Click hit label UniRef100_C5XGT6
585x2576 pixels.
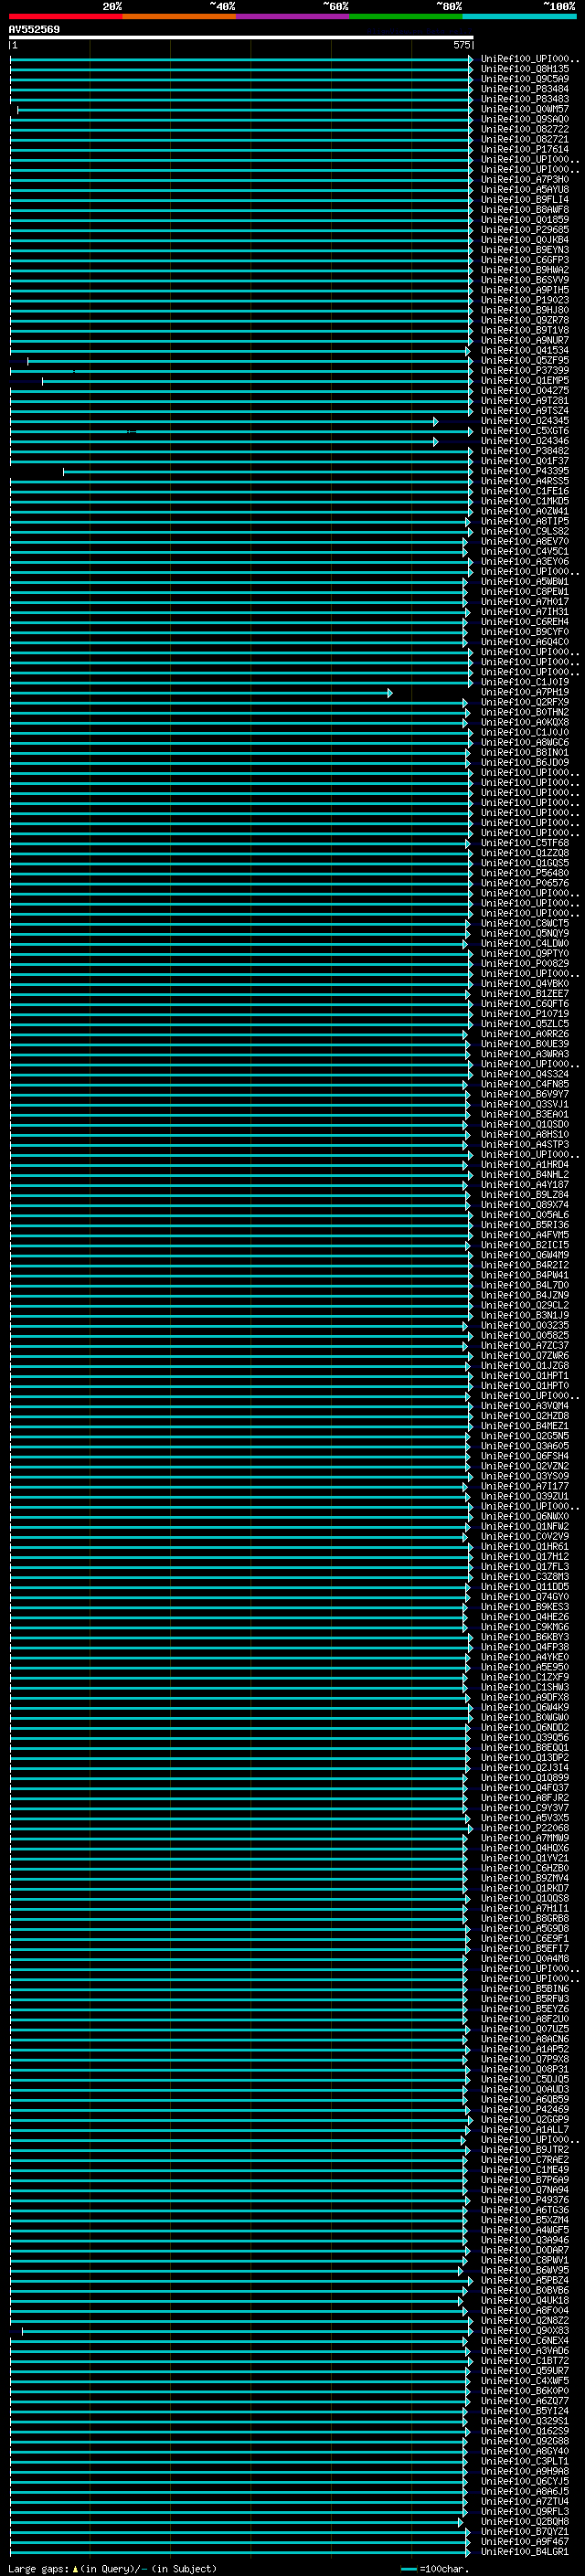(x=525, y=432)
